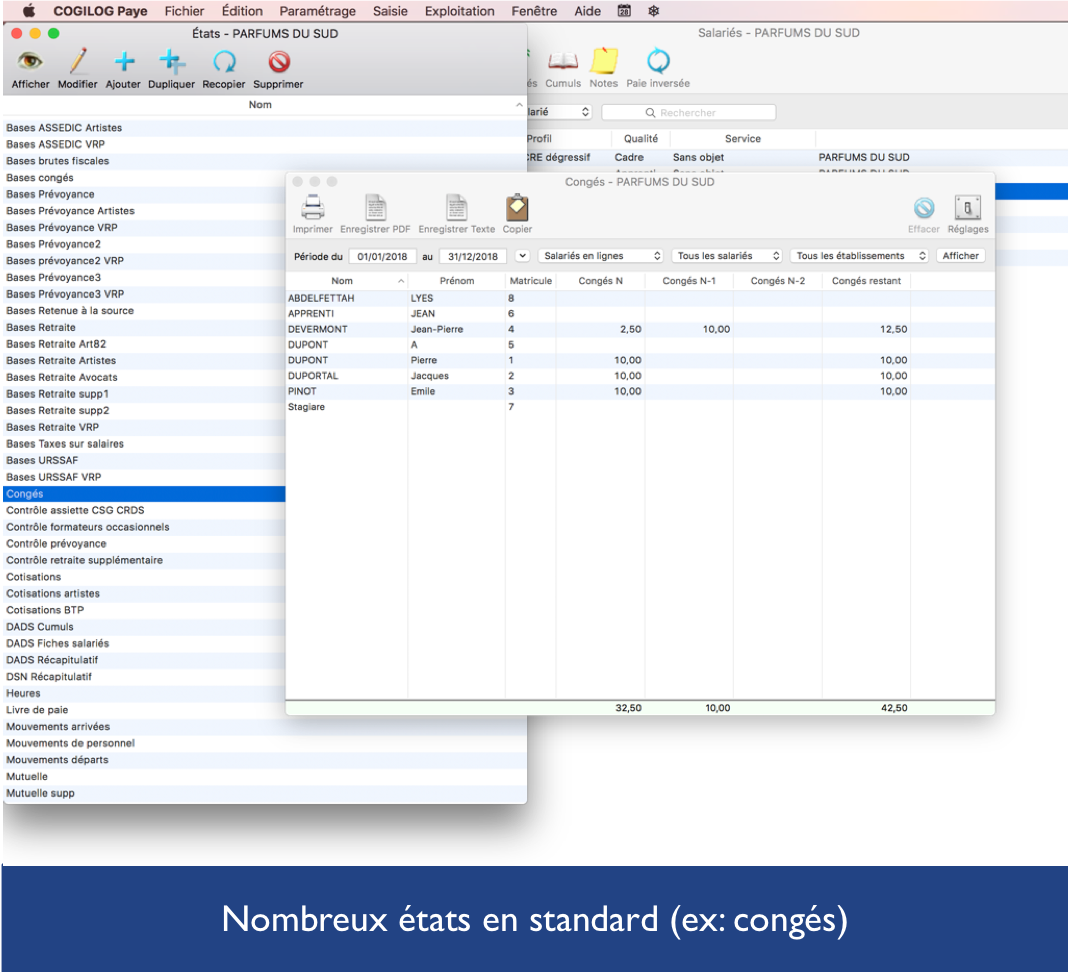The image size is (1068, 972).
Task: Open the Tous les établissements dropdown
Action: click(x=860, y=256)
